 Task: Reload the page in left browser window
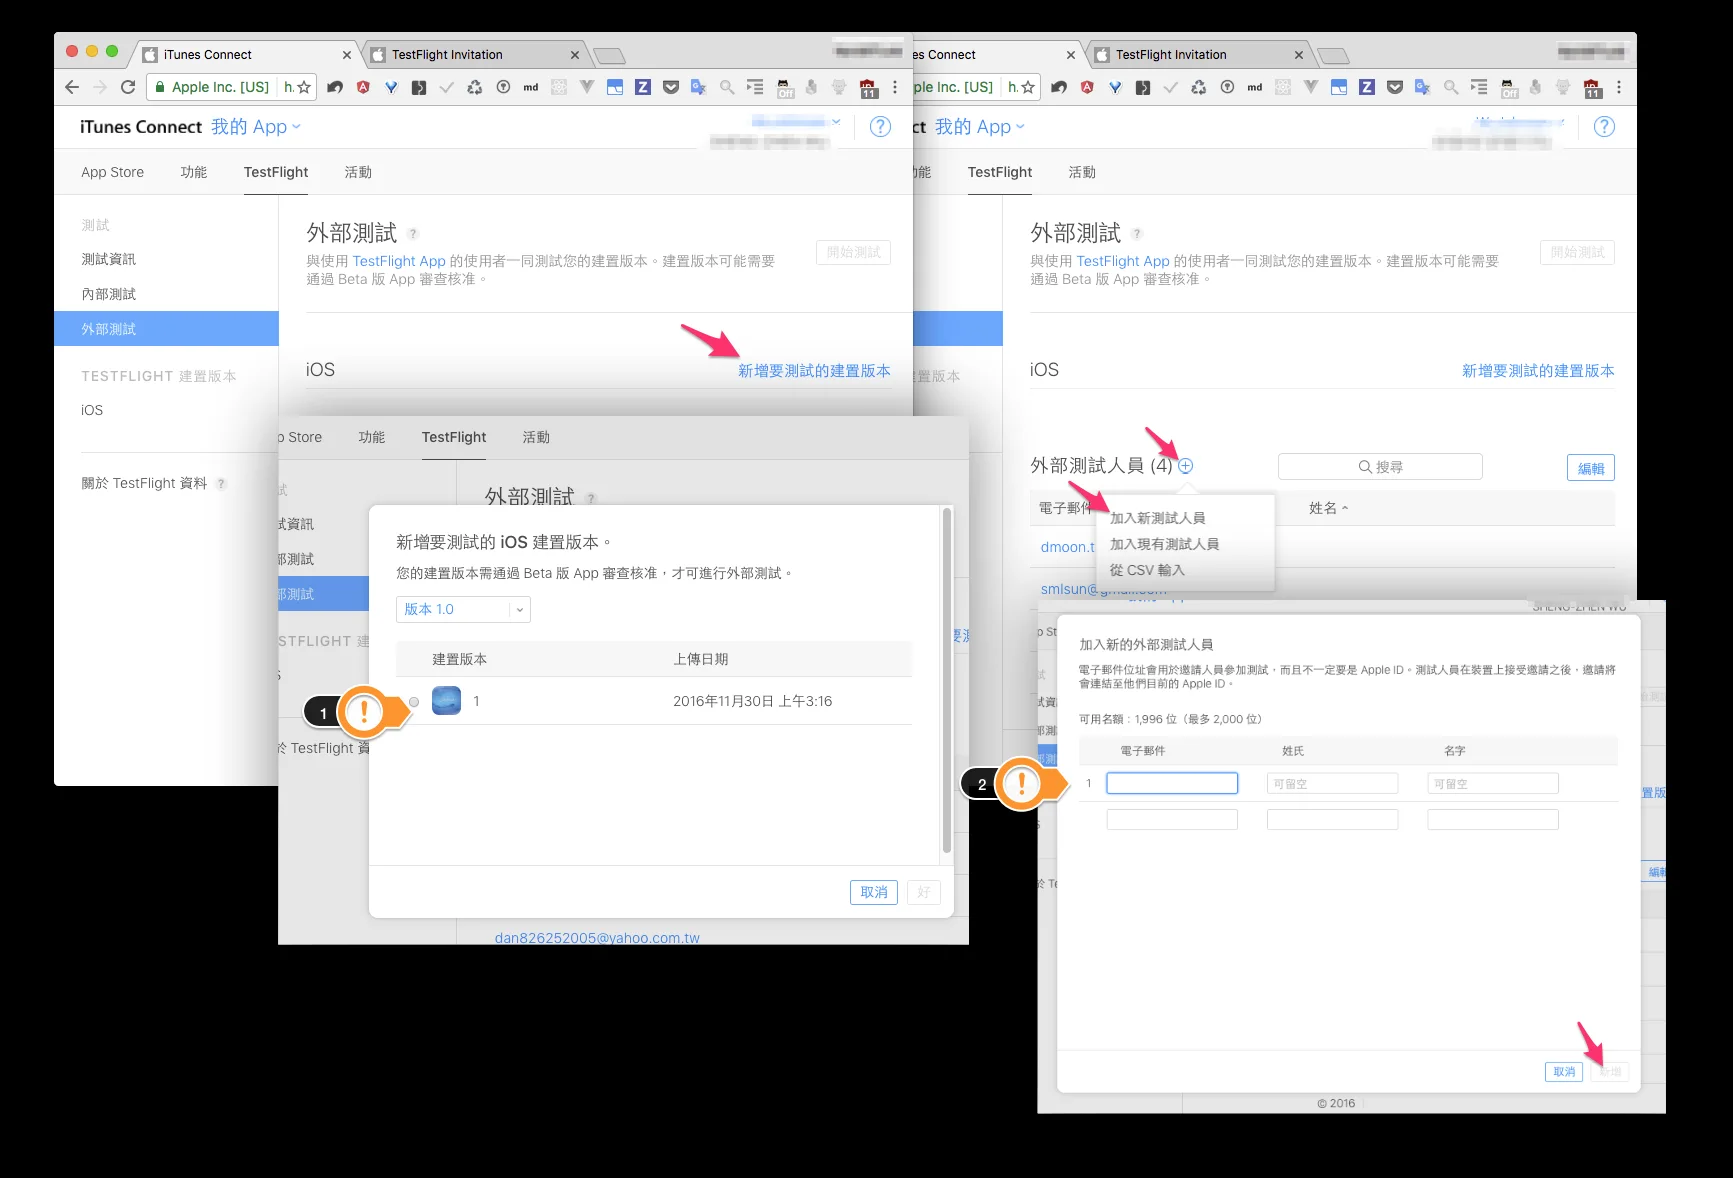128,87
